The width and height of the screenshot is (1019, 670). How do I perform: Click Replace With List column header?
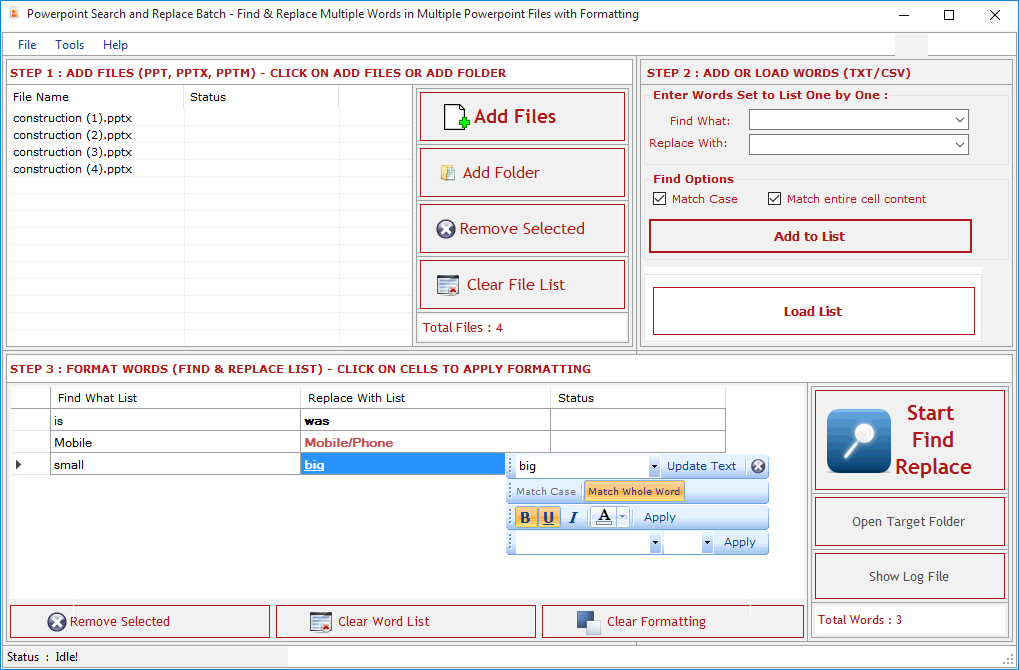pyautogui.click(x=426, y=398)
